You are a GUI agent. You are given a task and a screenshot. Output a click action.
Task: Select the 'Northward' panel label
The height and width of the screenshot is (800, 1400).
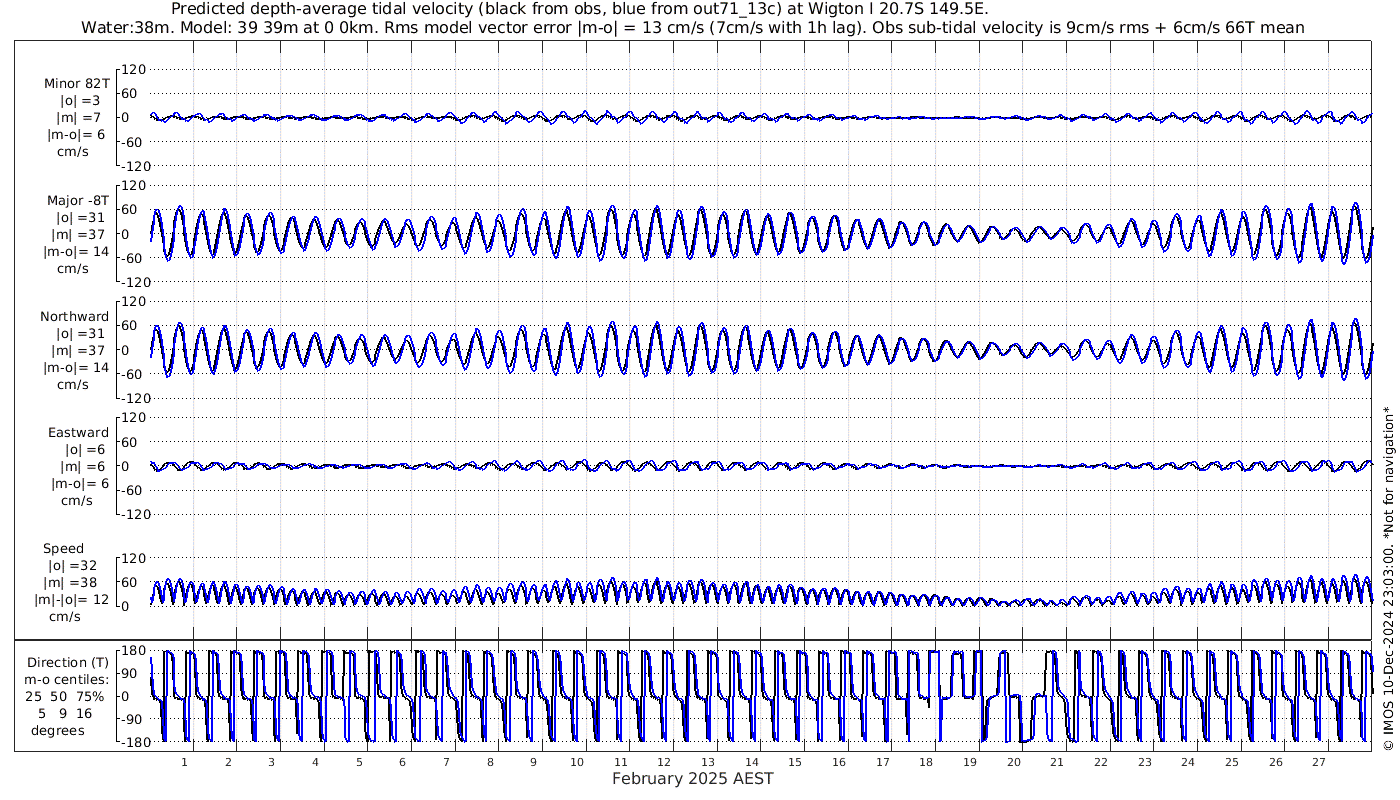74,316
